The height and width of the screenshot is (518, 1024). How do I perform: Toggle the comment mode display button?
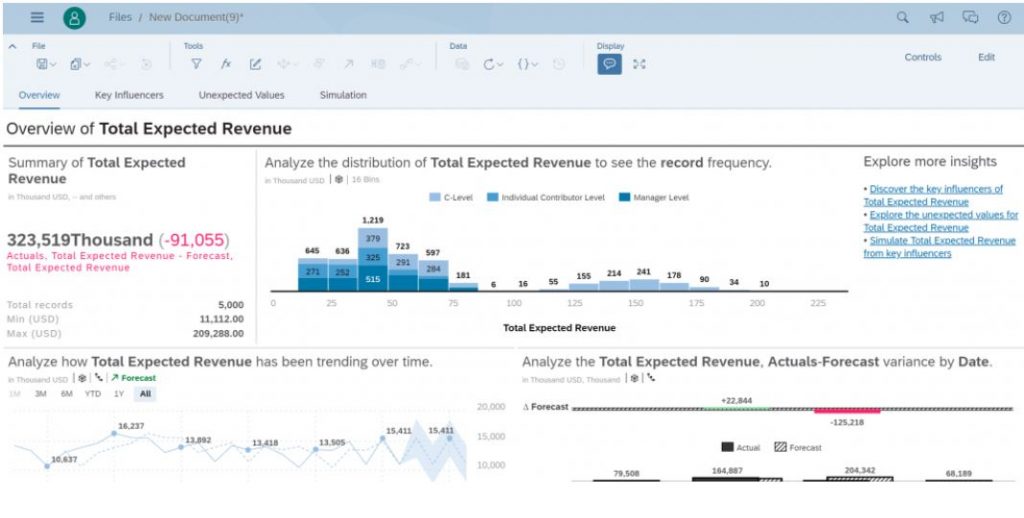609,64
